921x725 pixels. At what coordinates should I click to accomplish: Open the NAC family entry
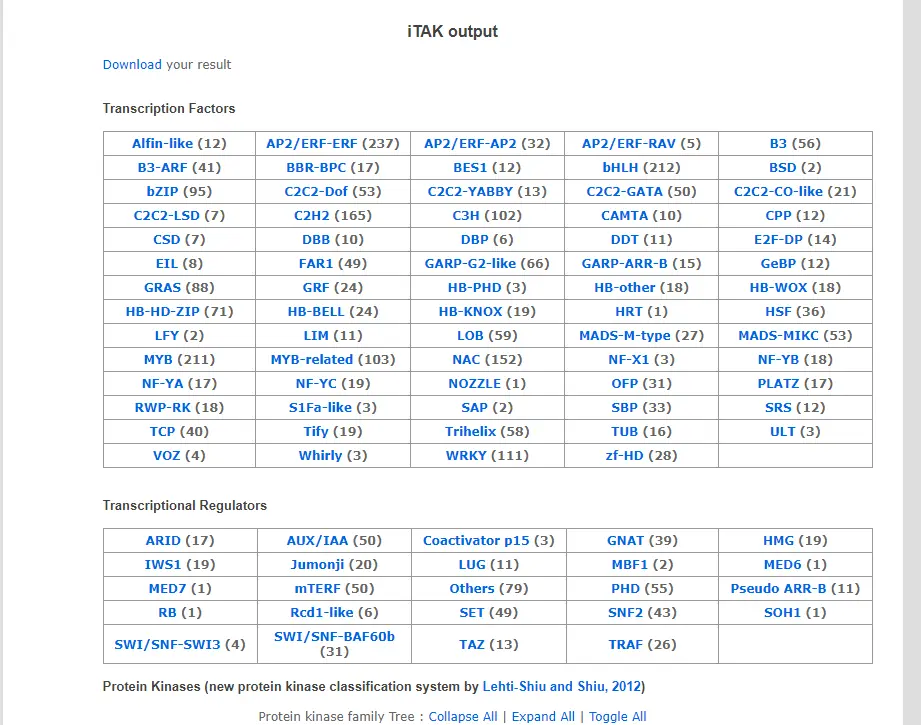pyautogui.click(x=466, y=359)
